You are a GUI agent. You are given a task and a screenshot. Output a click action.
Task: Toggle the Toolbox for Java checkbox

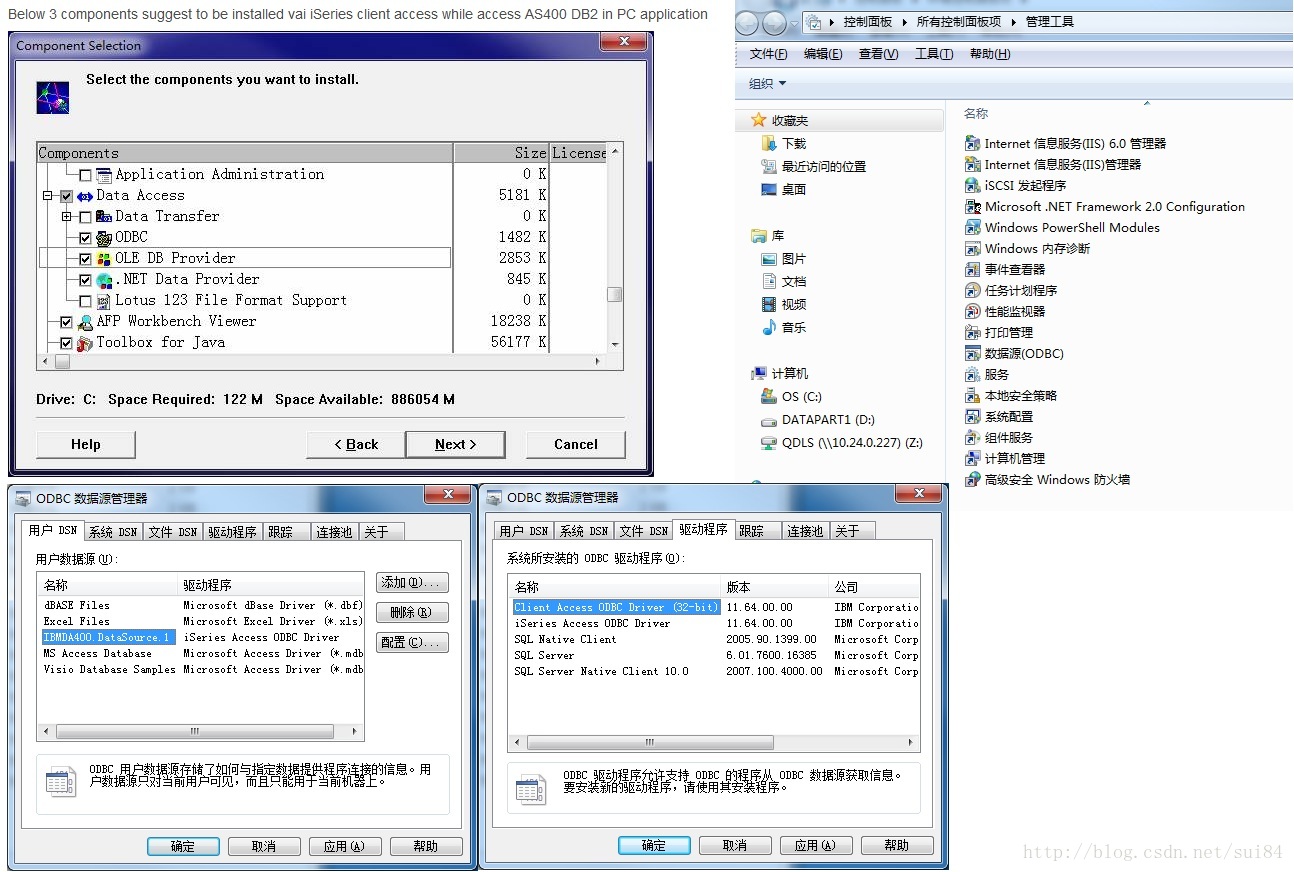(x=66, y=343)
